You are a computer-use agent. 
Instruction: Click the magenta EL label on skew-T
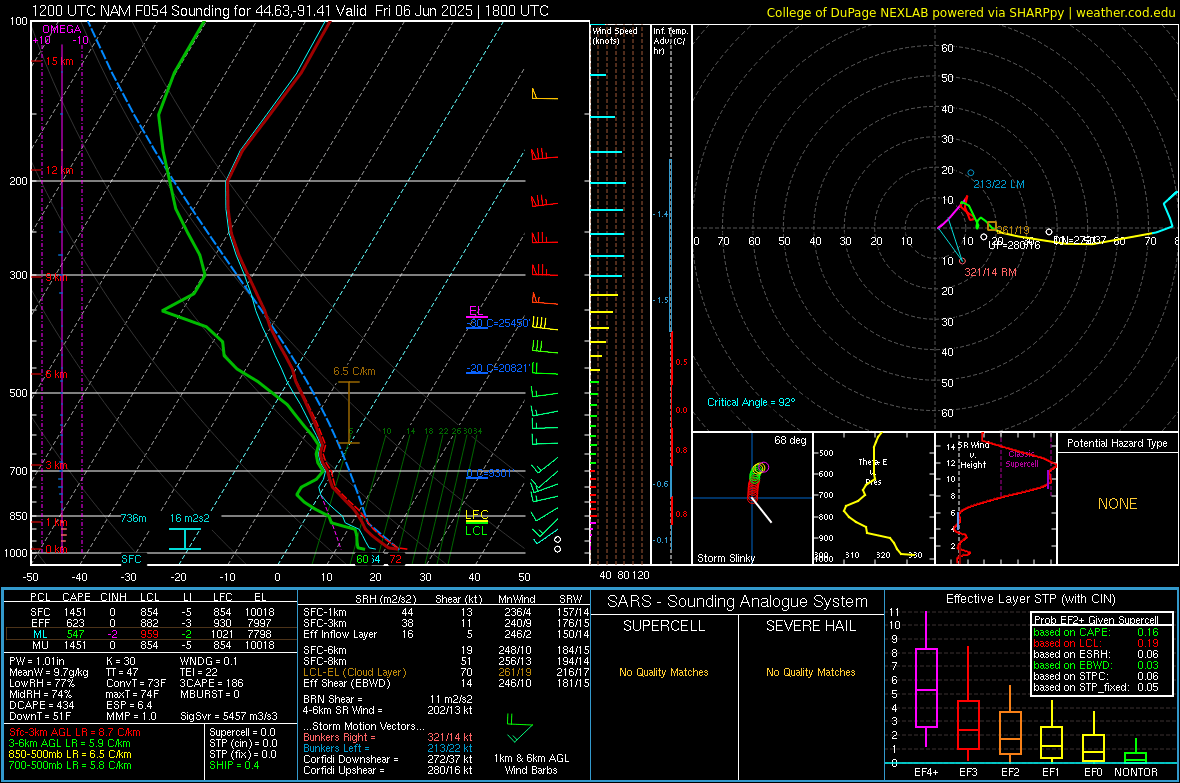click(x=476, y=310)
